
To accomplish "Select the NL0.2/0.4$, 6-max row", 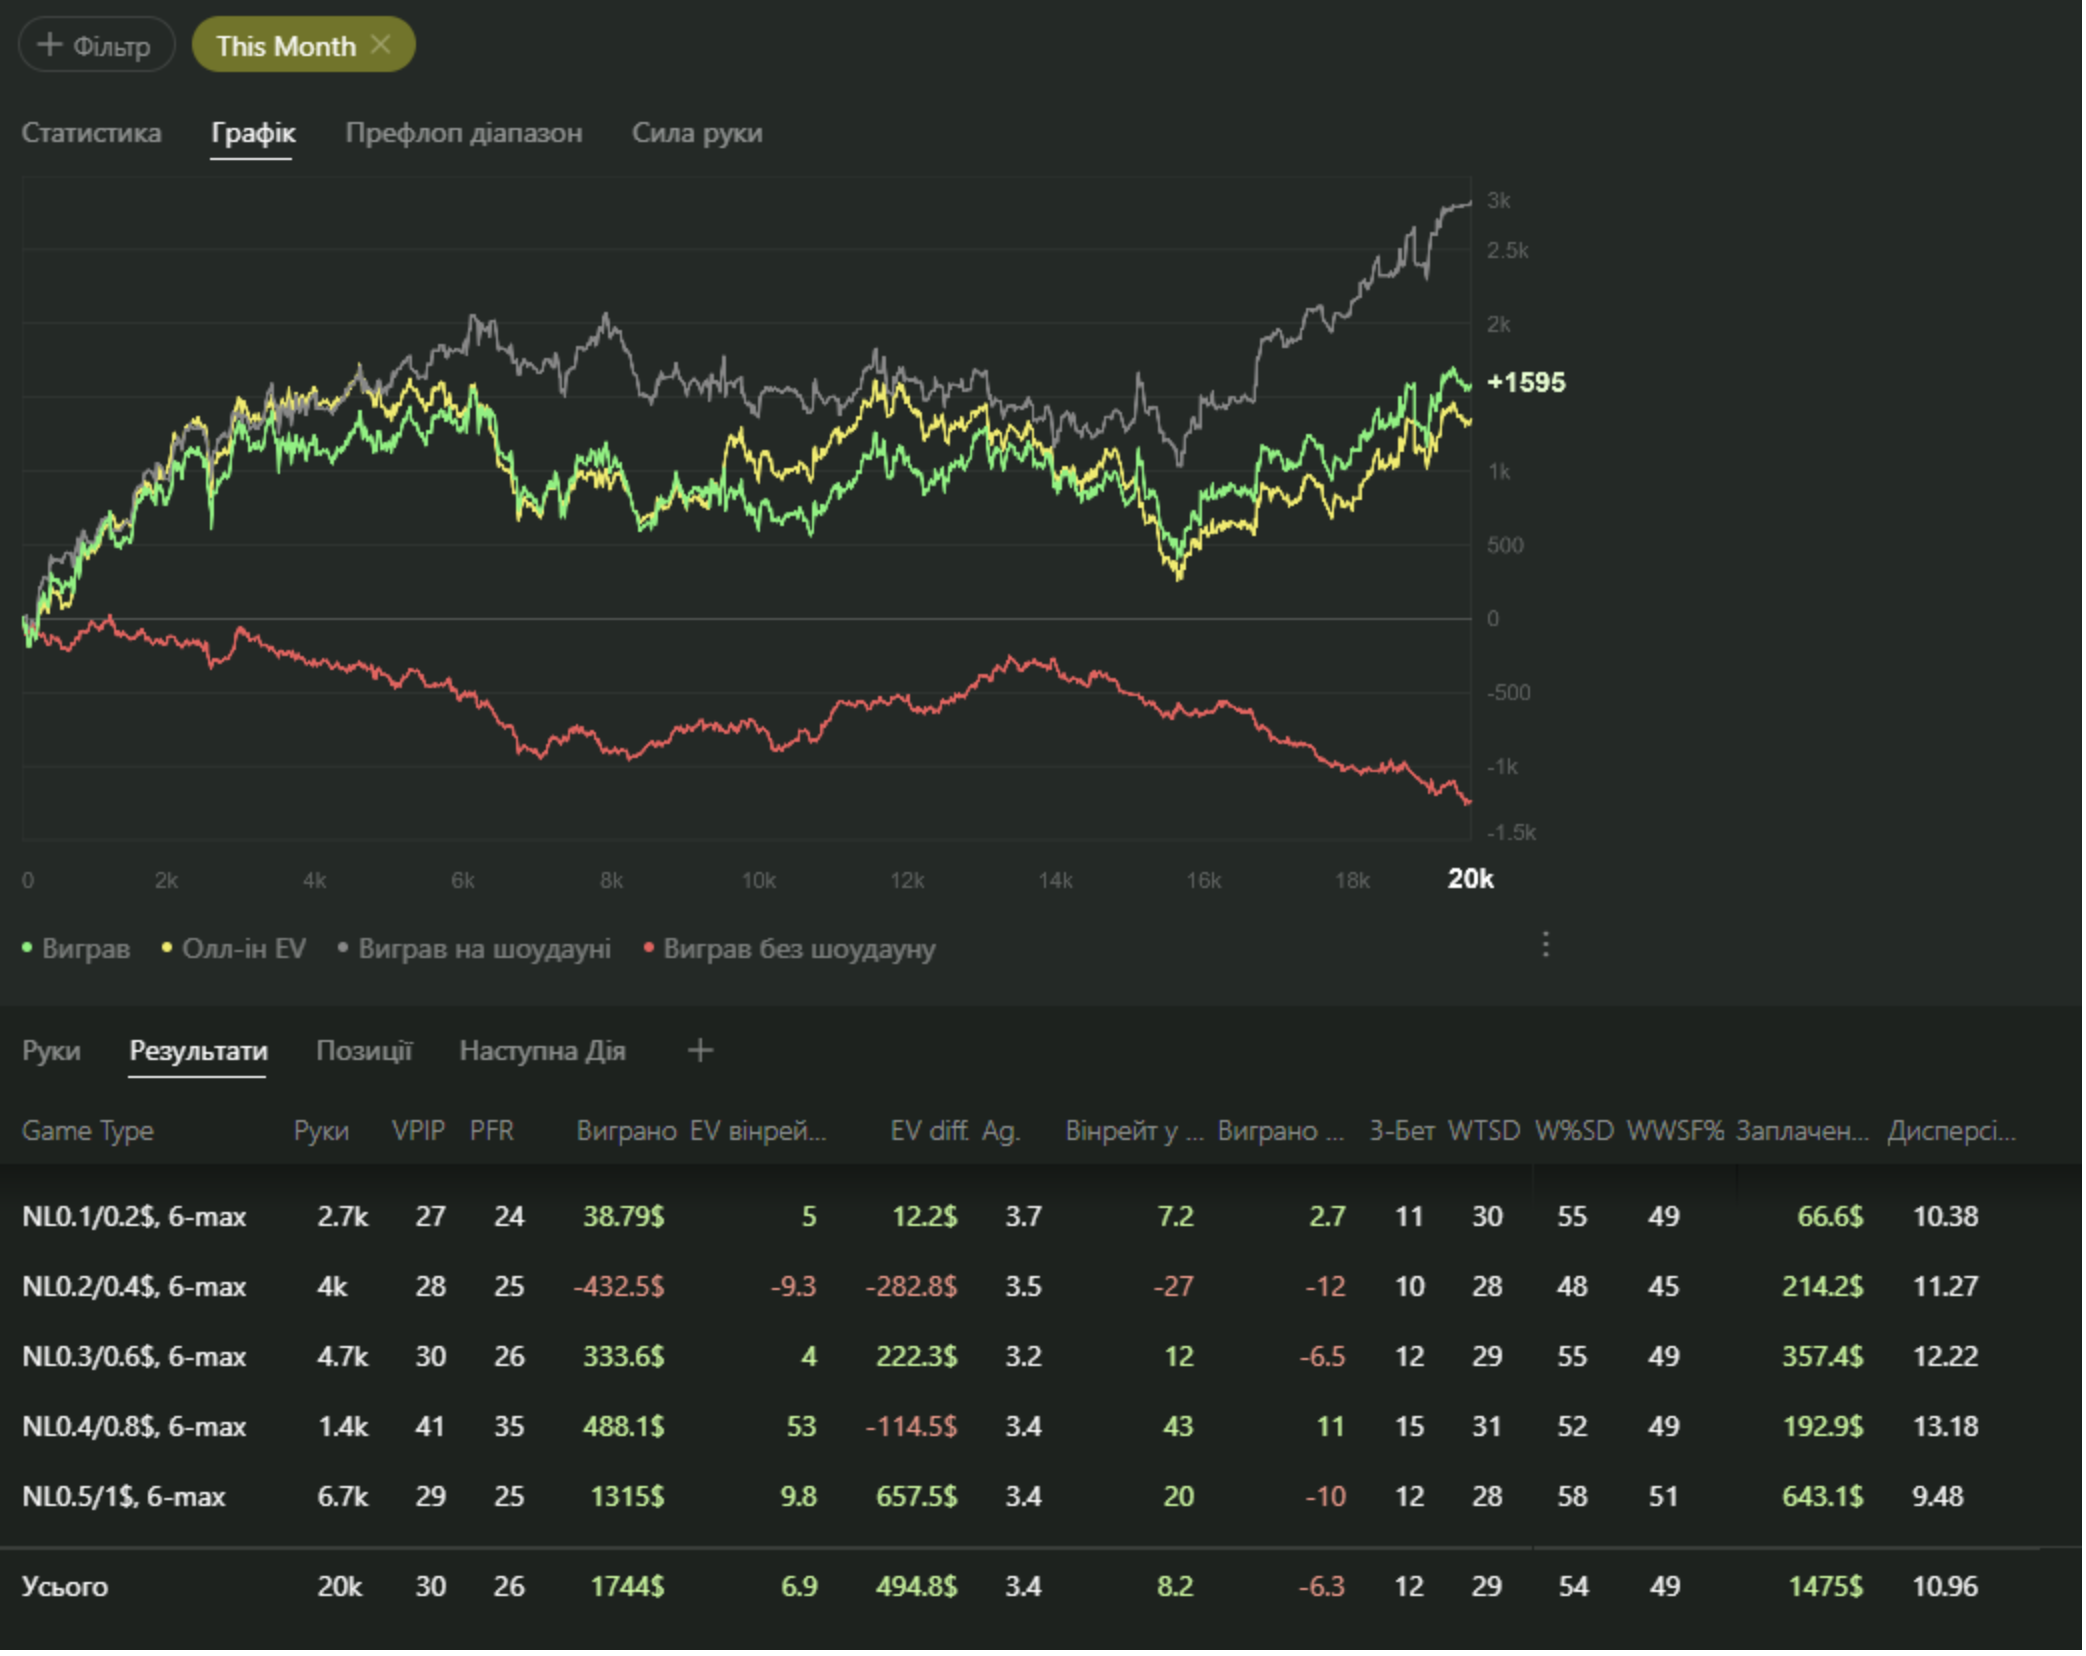I will click(x=134, y=1287).
